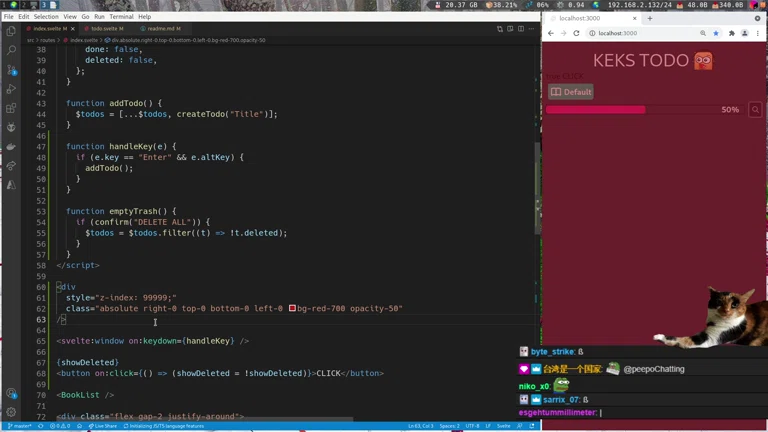Change encoding via UTF-8 indicator
768x432 pixels.
point(472,426)
